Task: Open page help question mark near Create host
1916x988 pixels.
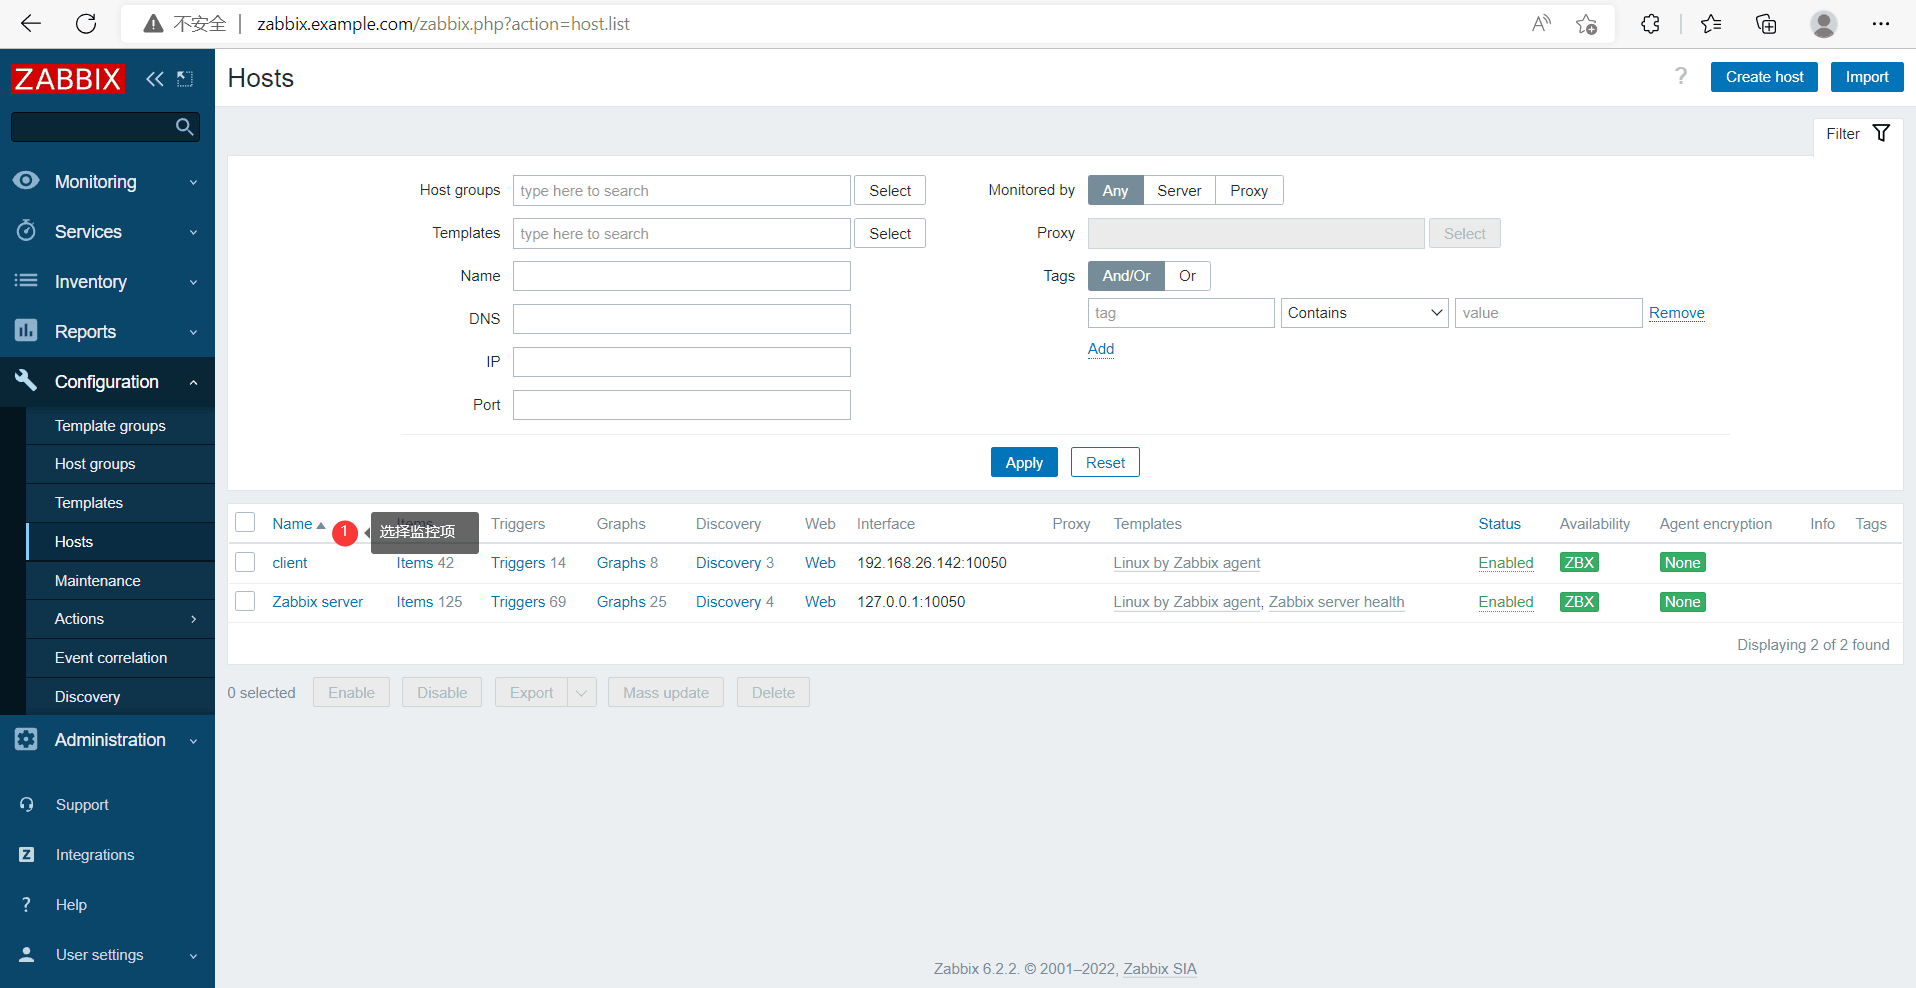Action: pyautogui.click(x=1681, y=77)
